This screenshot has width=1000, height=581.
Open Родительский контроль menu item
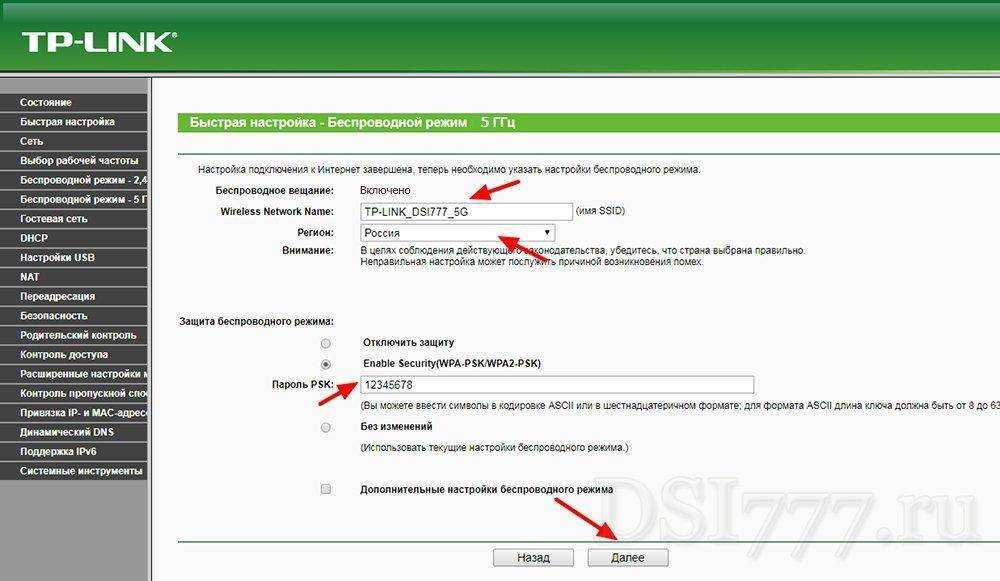pos(78,335)
